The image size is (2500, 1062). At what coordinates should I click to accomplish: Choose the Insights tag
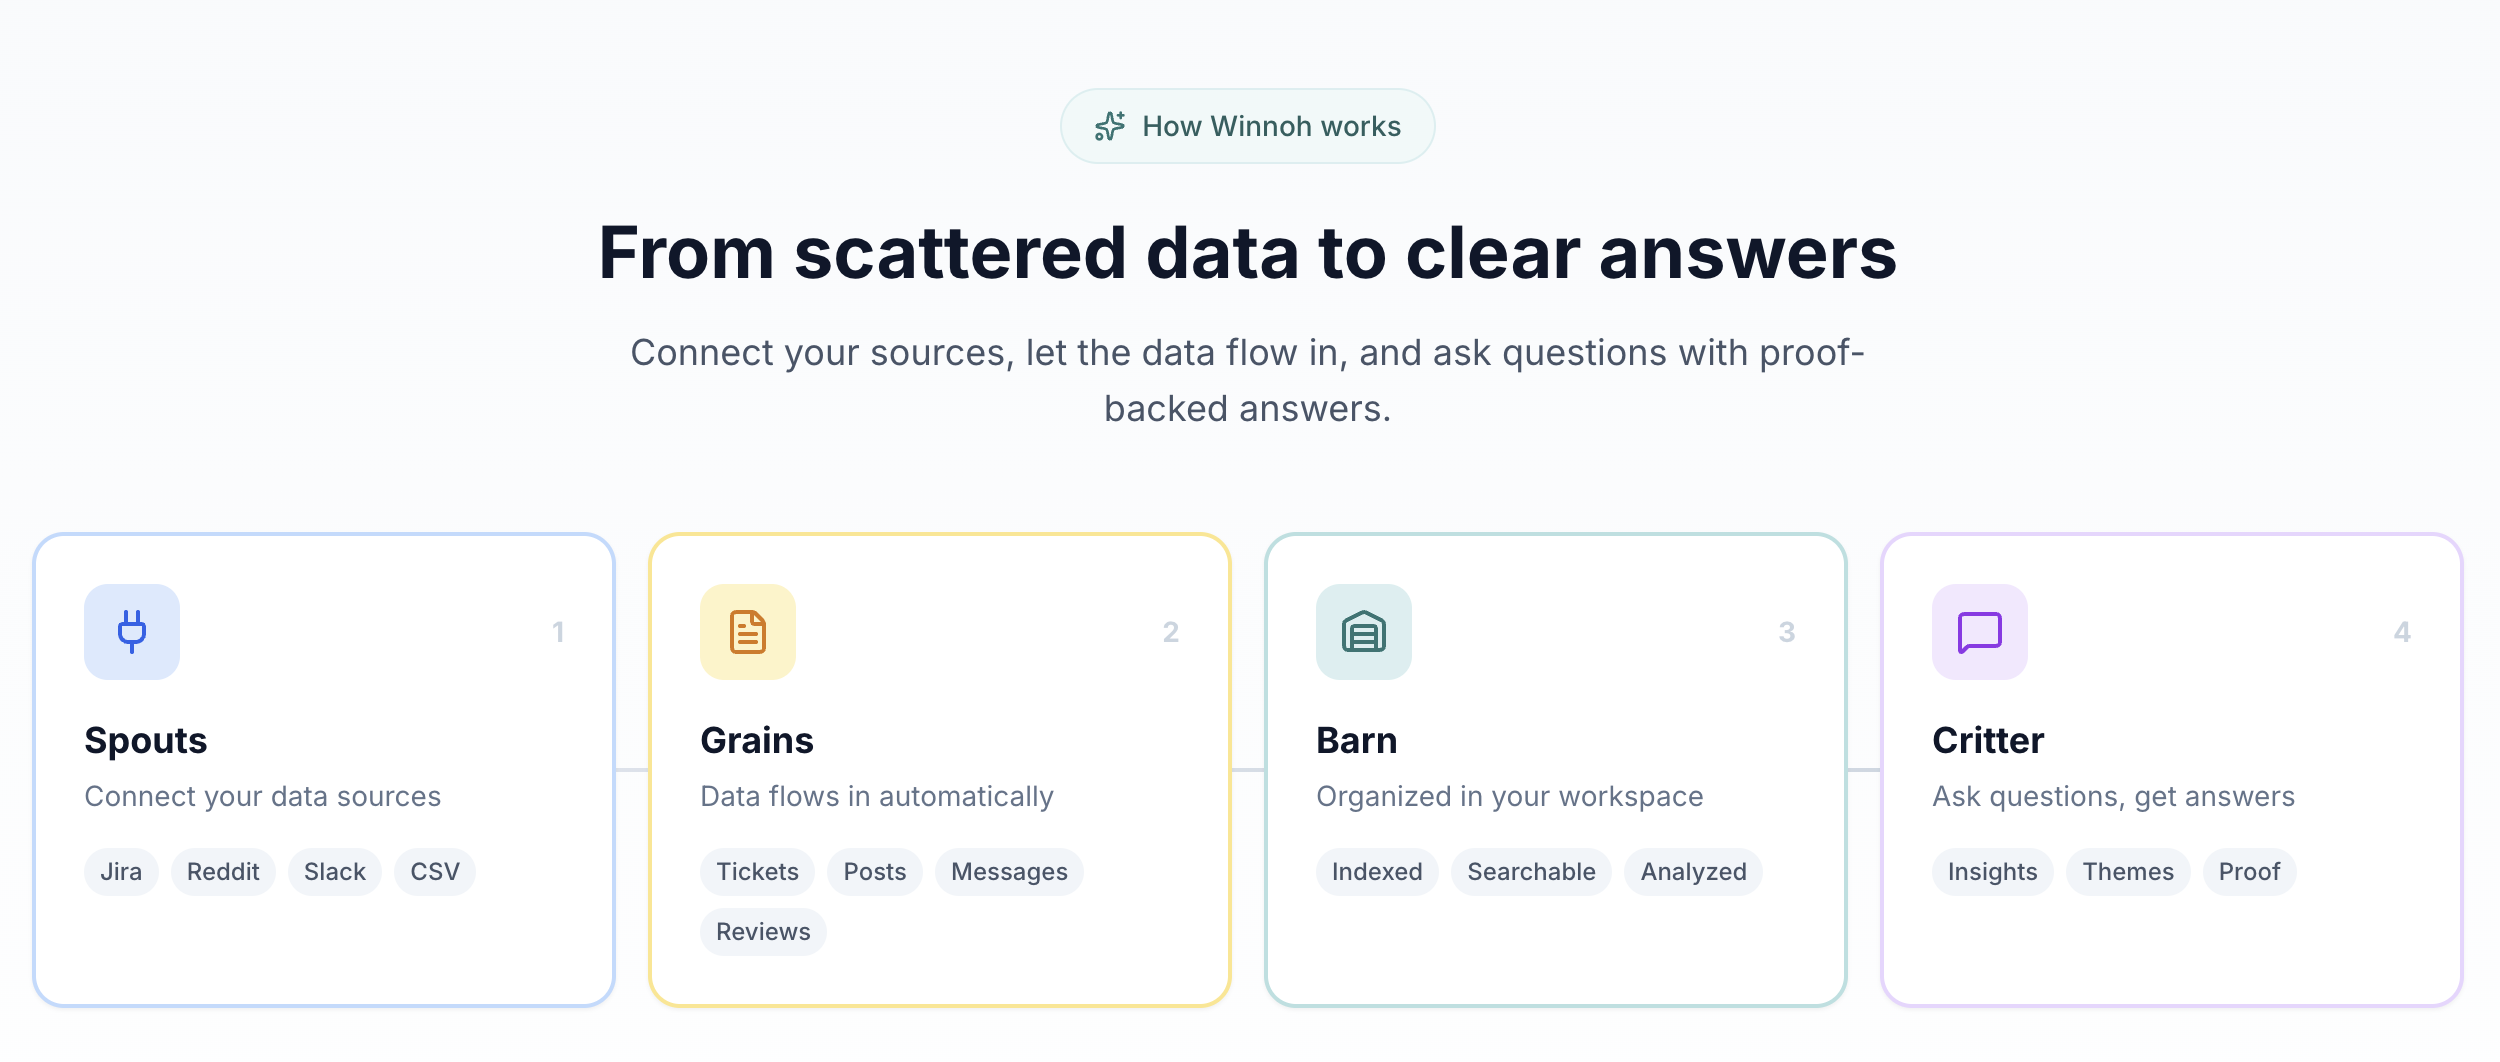click(1992, 872)
